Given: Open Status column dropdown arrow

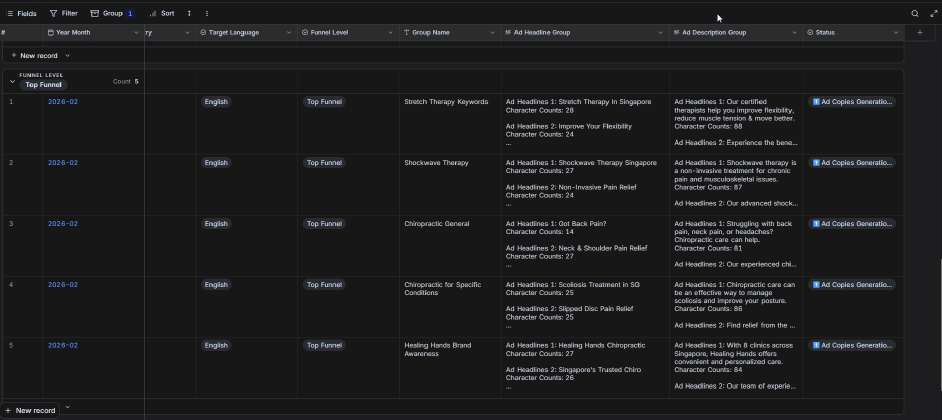Looking at the screenshot, I should pos(896,33).
